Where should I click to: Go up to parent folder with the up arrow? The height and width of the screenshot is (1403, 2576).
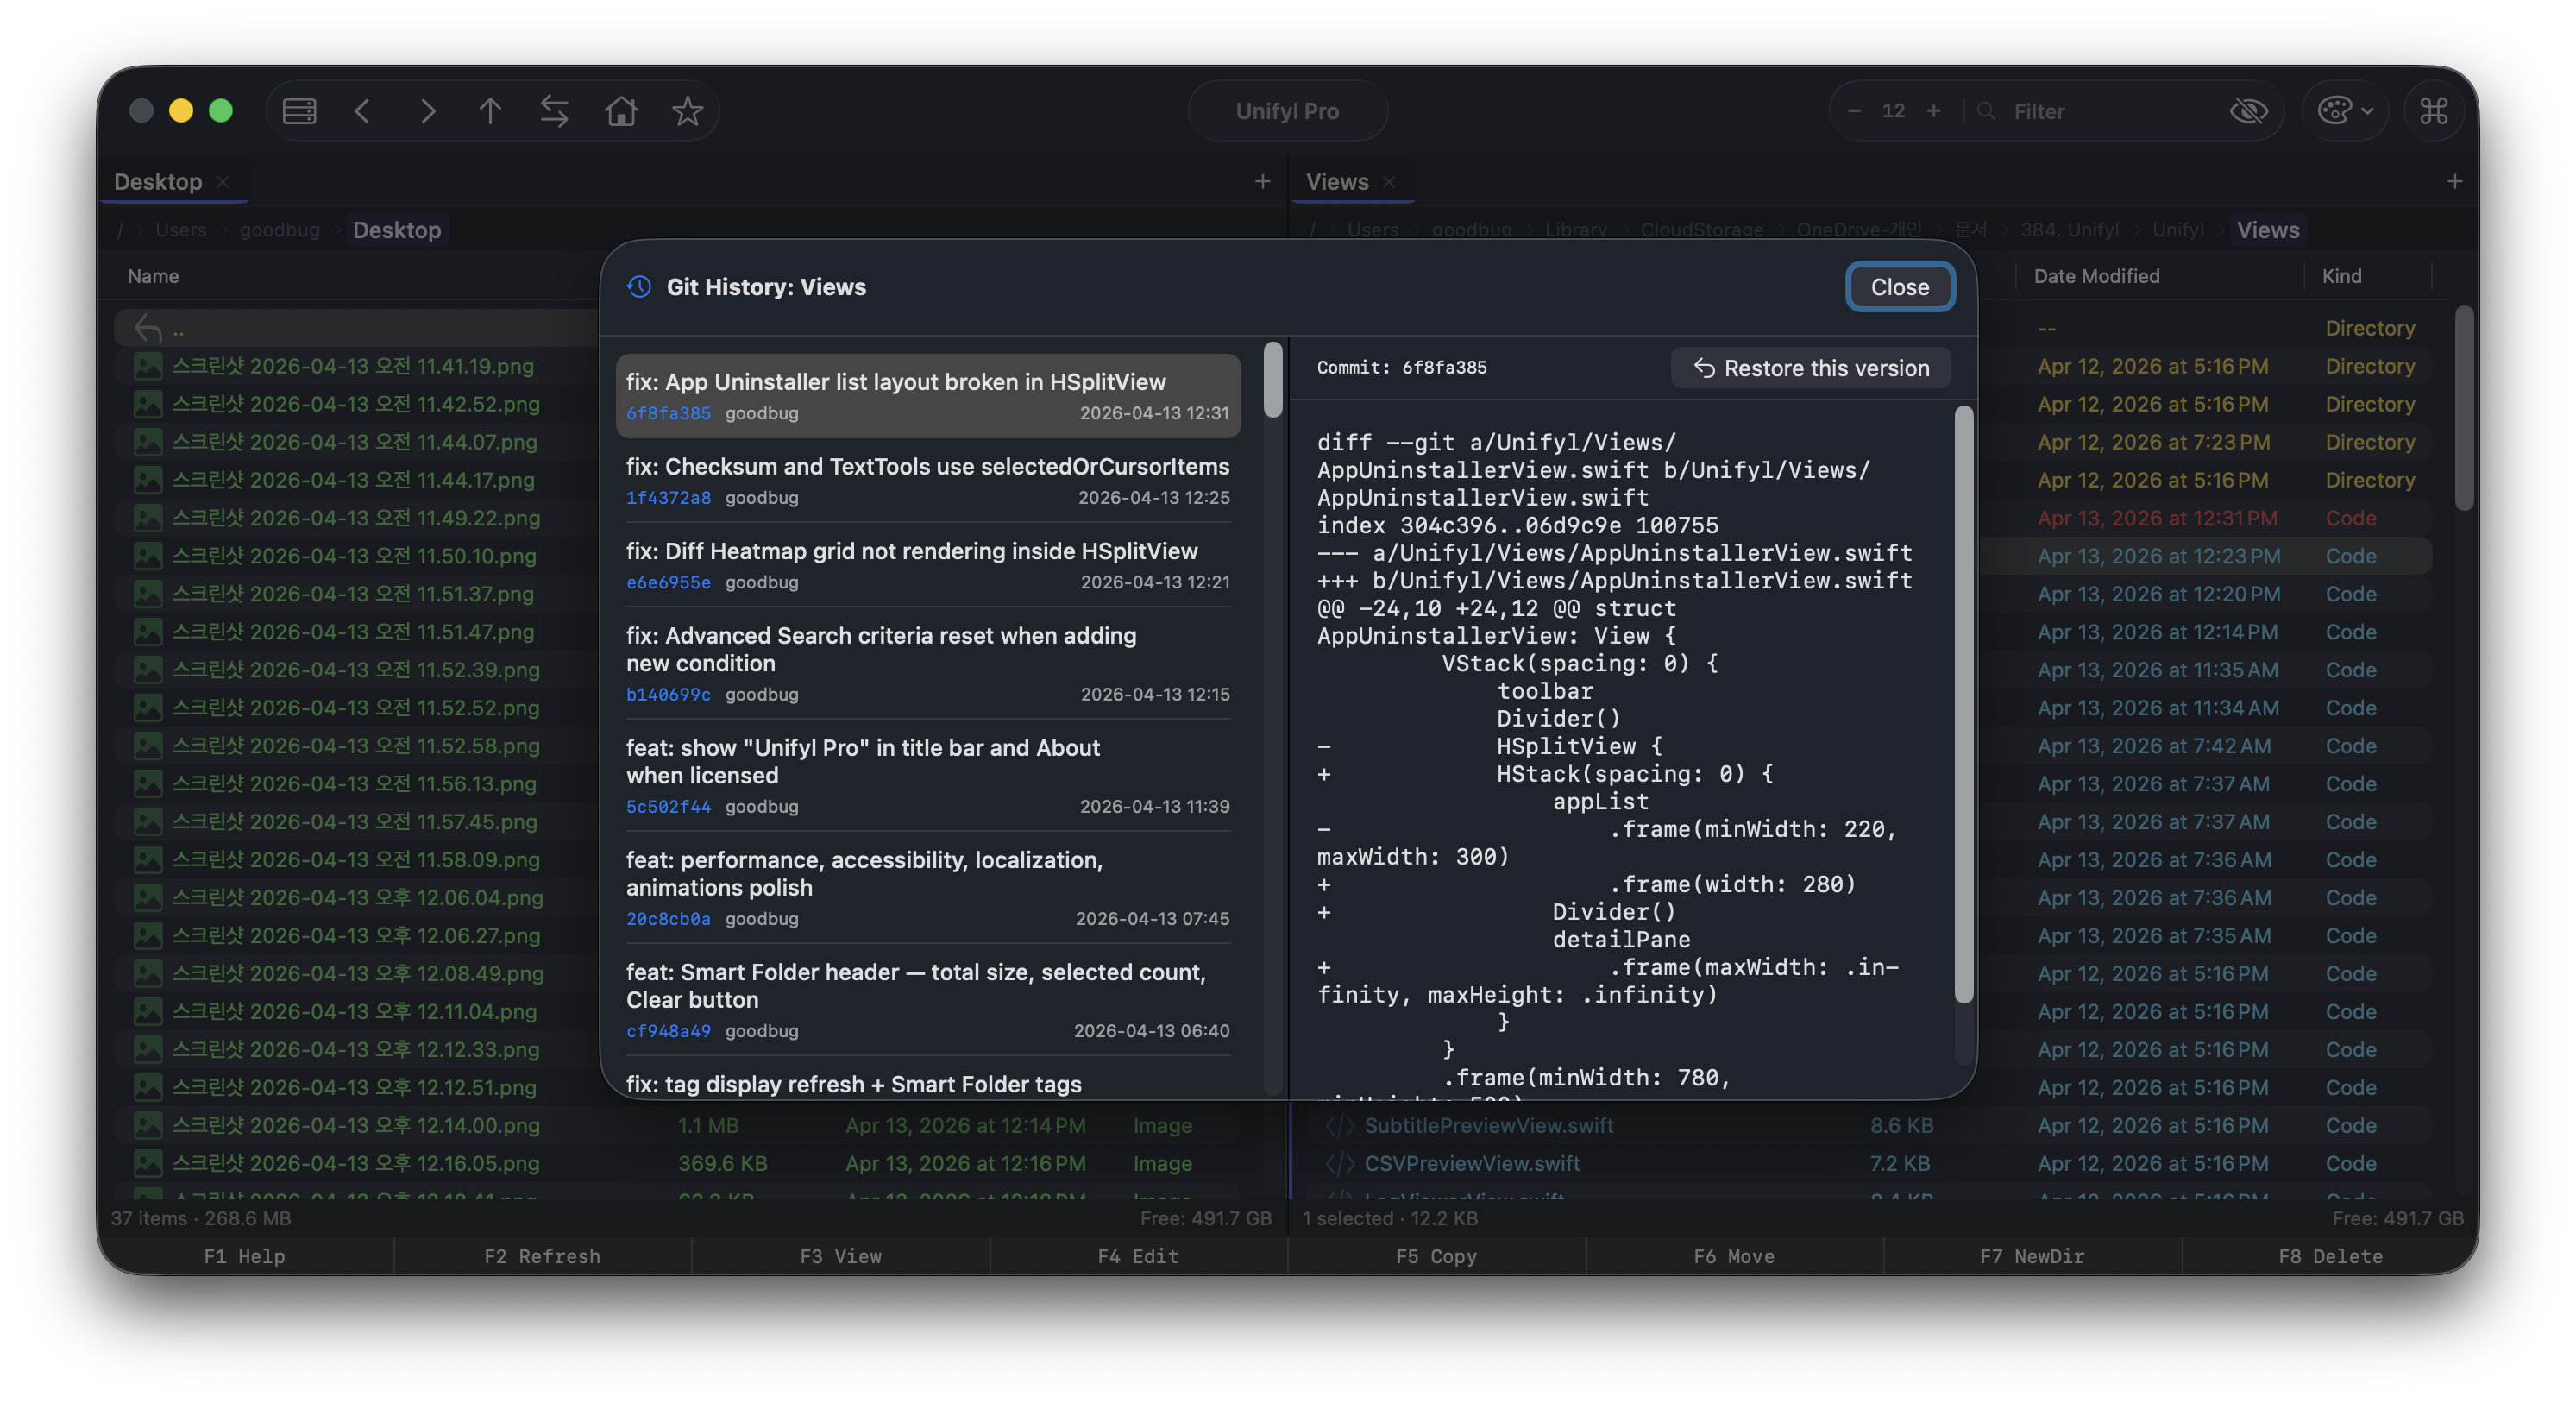click(x=491, y=111)
